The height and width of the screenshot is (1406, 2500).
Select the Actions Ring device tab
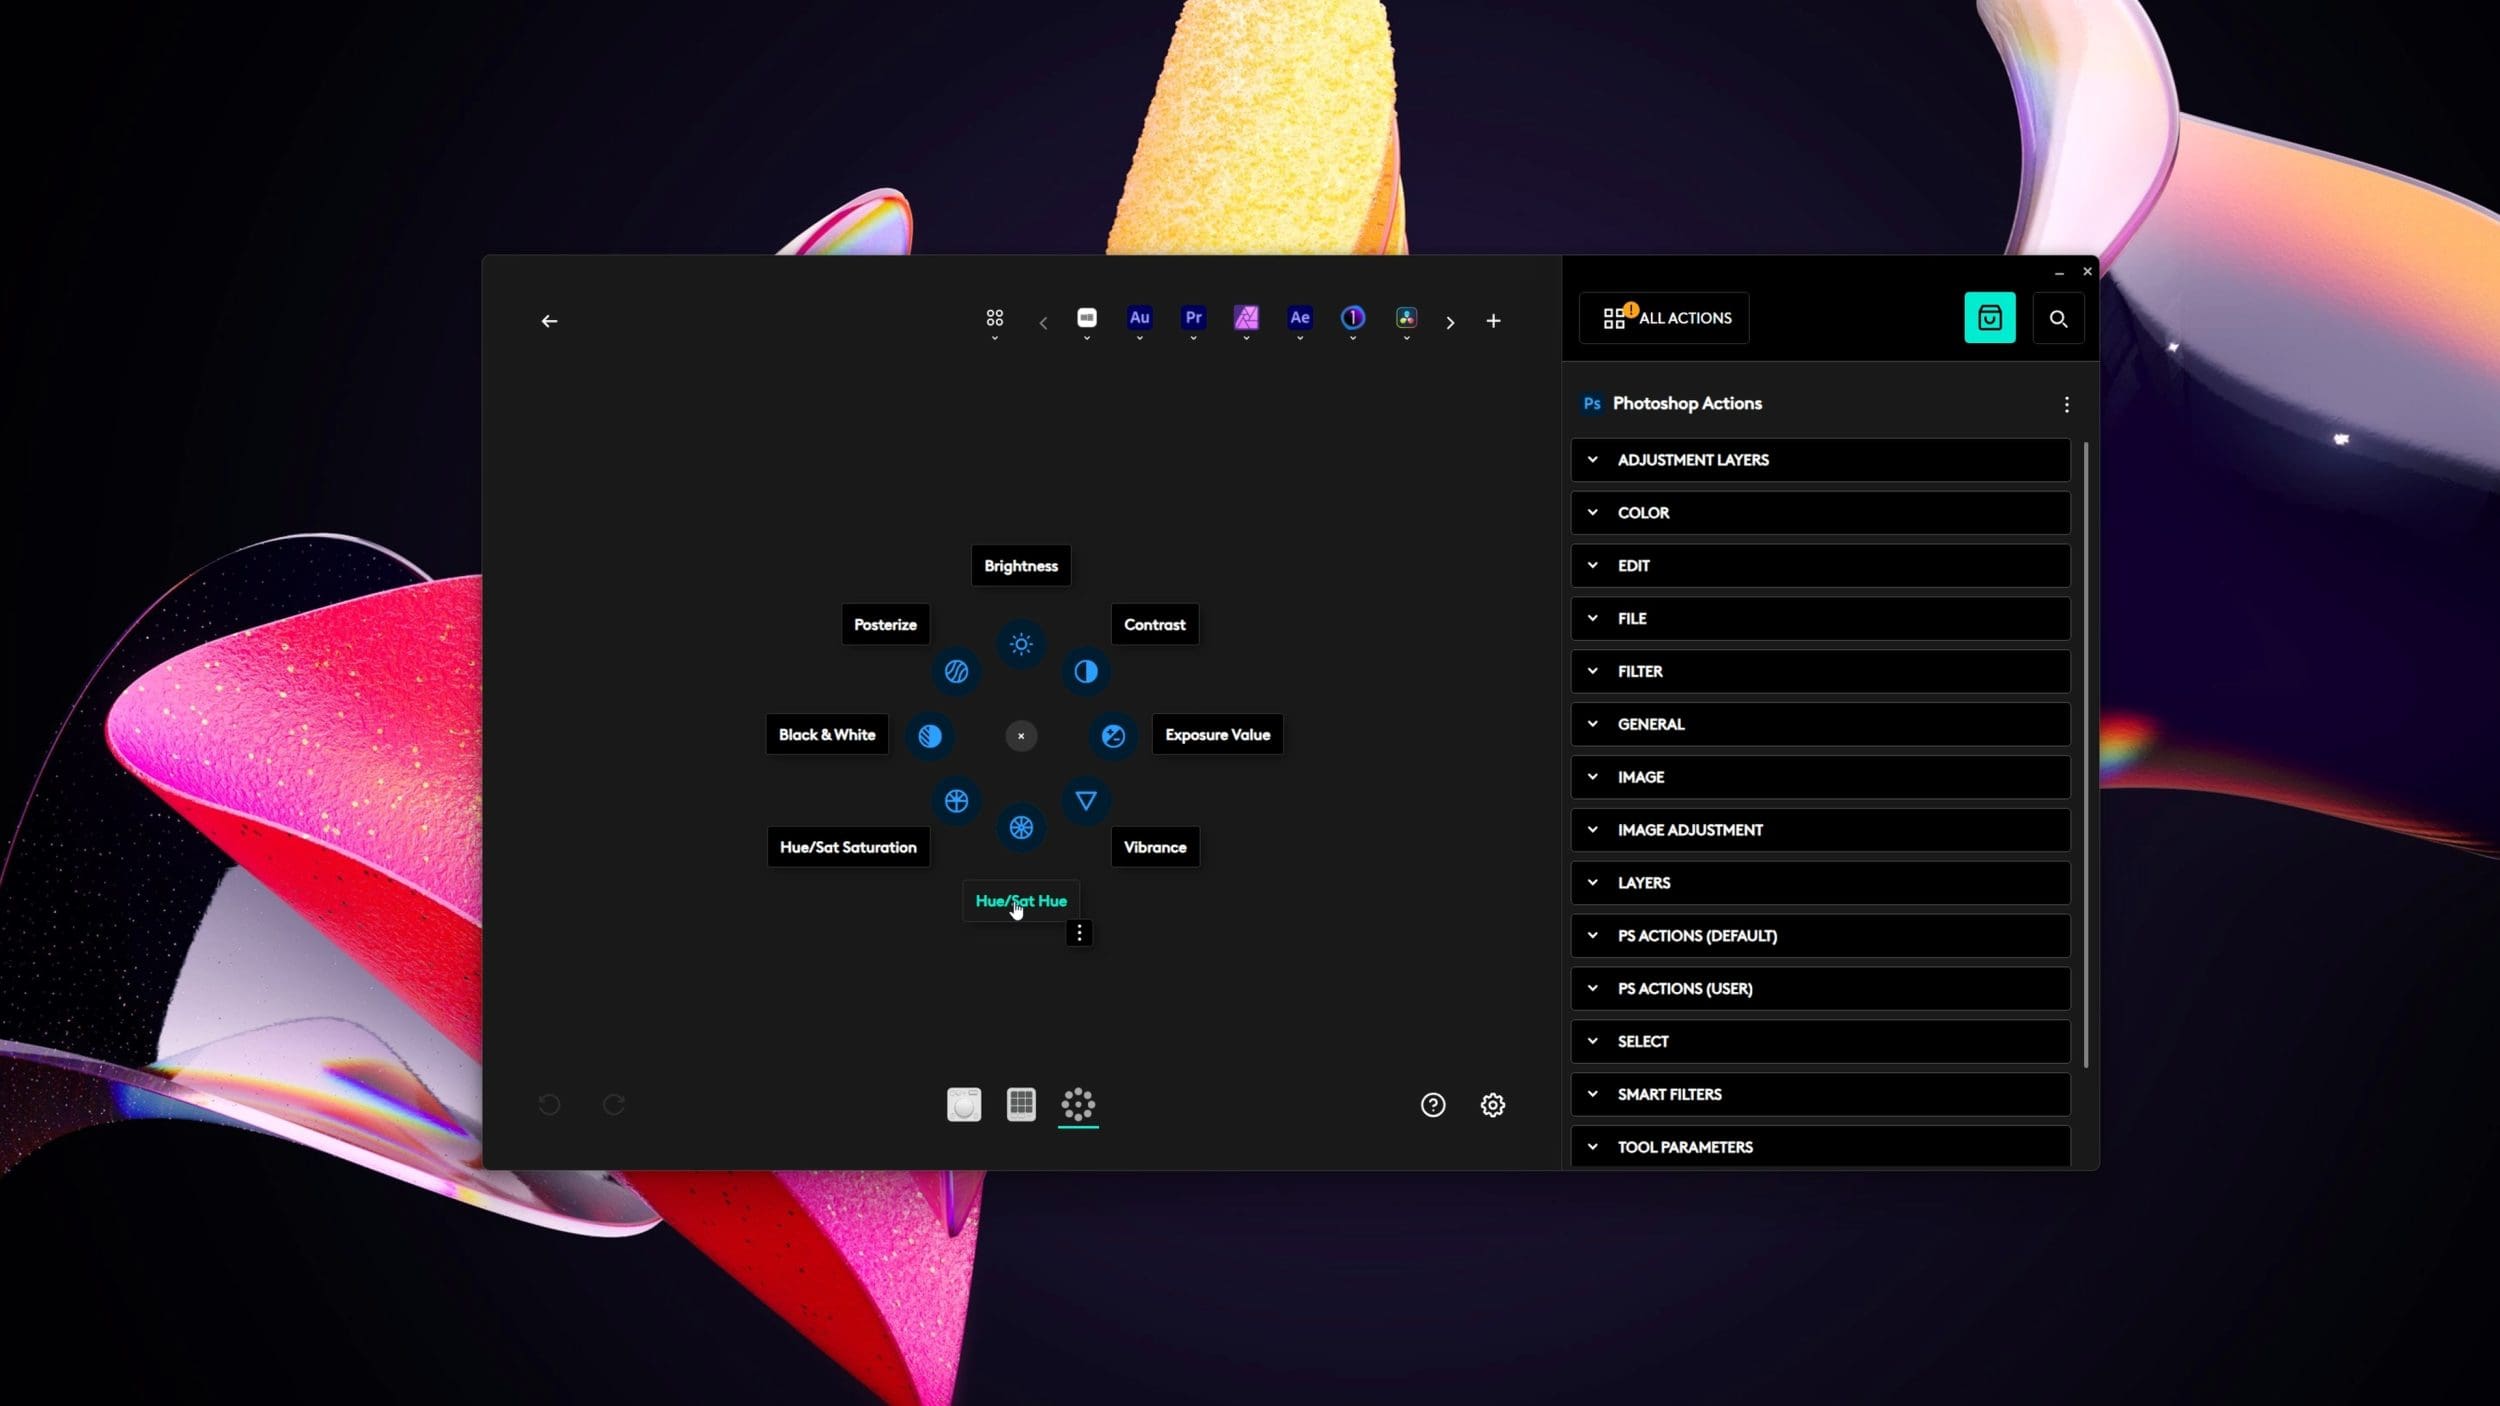[1078, 1104]
